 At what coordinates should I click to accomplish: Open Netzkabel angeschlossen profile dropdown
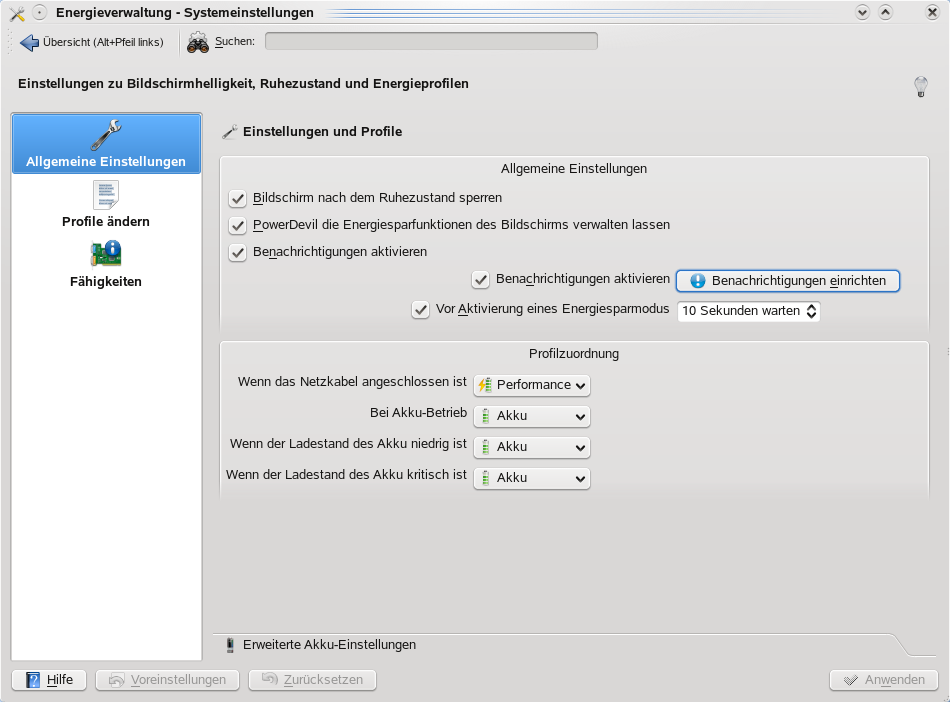click(531, 385)
